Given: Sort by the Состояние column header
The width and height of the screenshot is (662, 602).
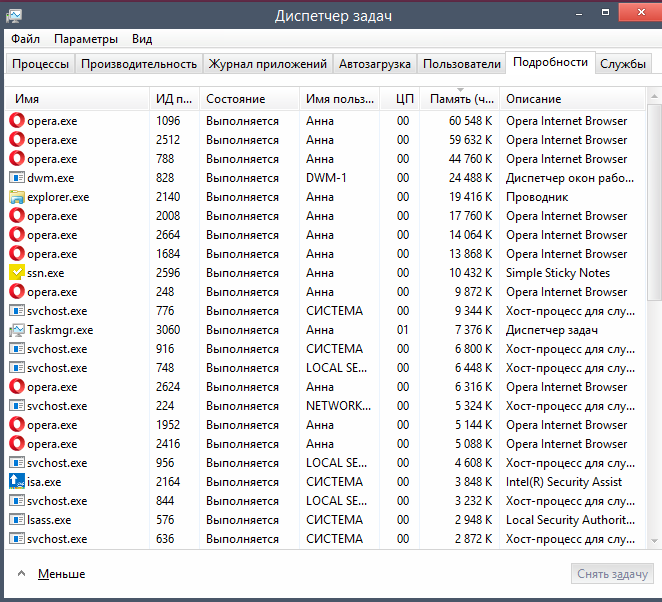Looking at the screenshot, I should click(x=250, y=99).
